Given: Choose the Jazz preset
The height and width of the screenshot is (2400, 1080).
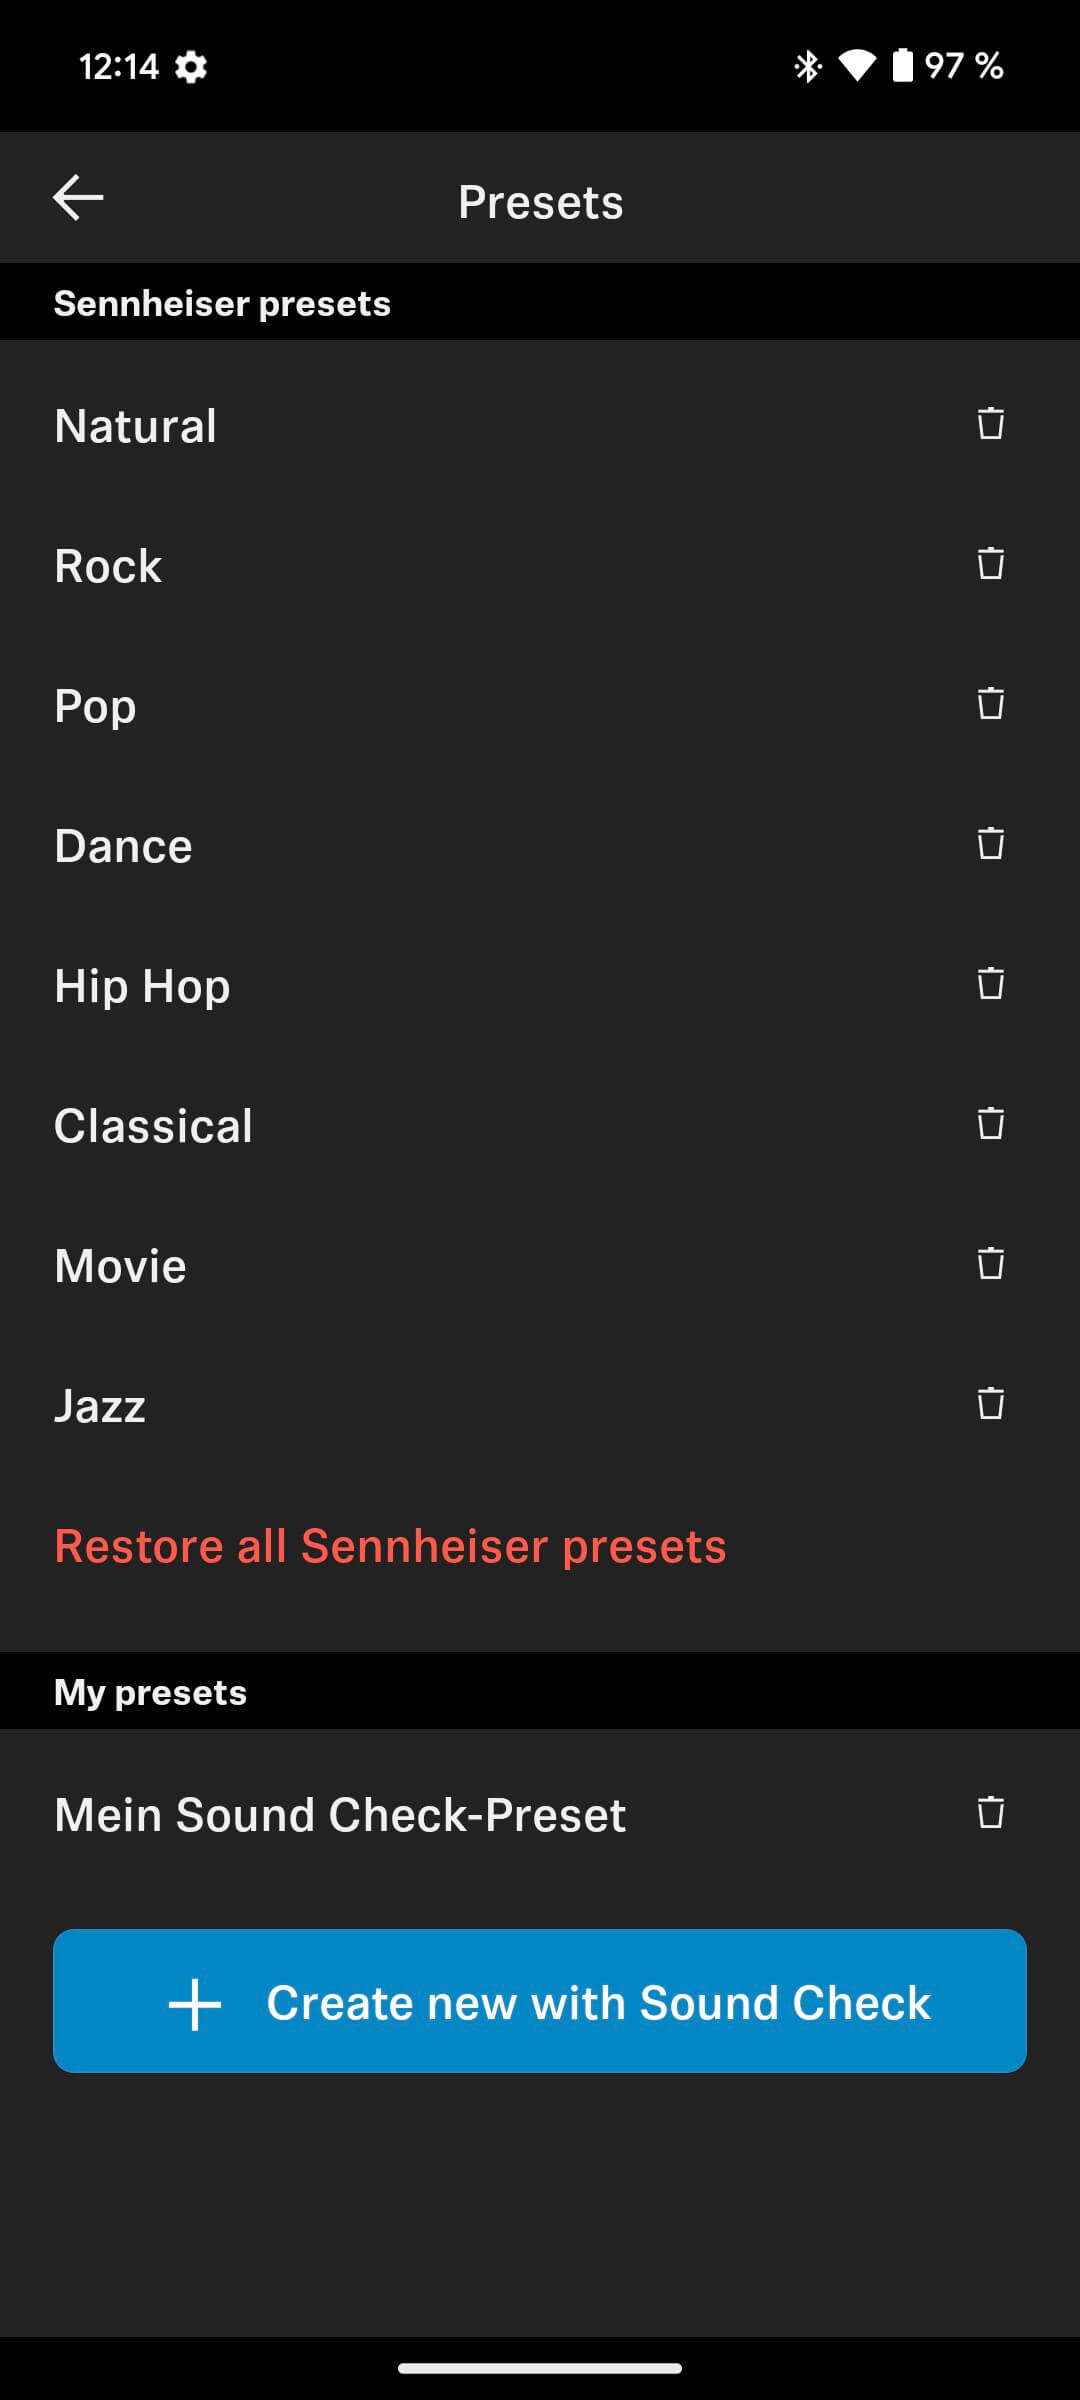Looking at the screenshot, I should point(100,1406).
